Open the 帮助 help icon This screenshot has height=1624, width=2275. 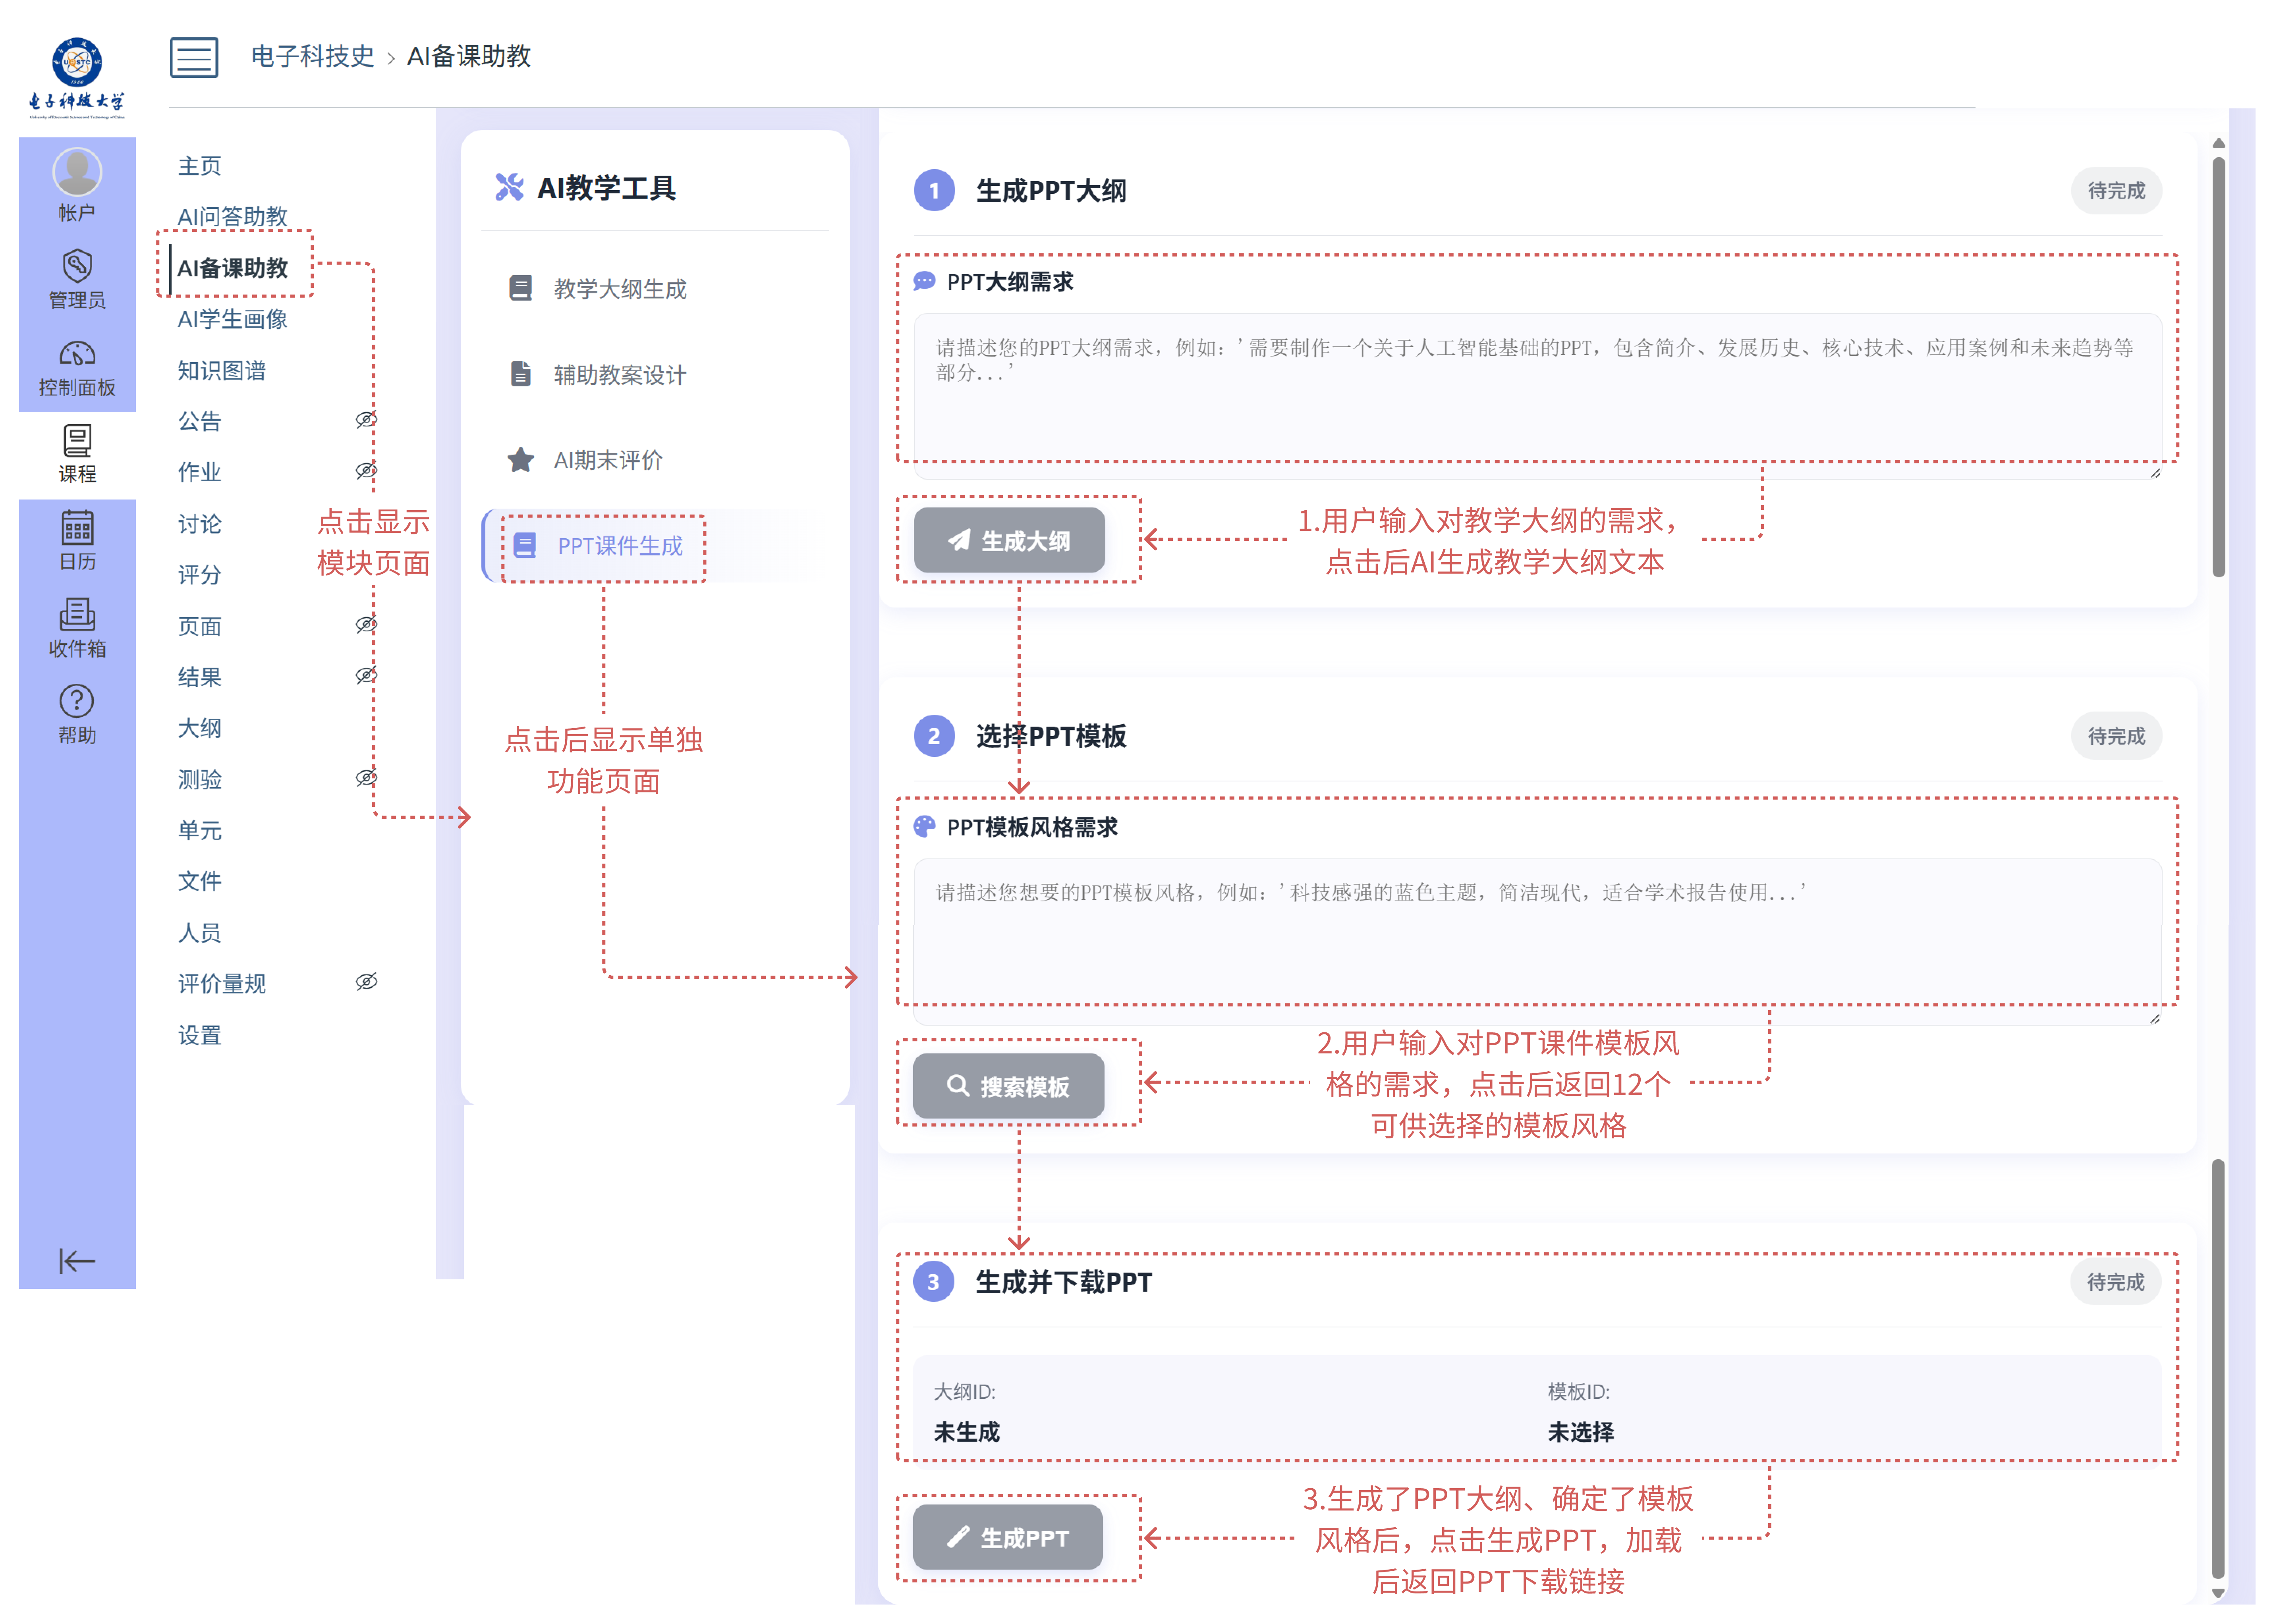click(77, 701)
